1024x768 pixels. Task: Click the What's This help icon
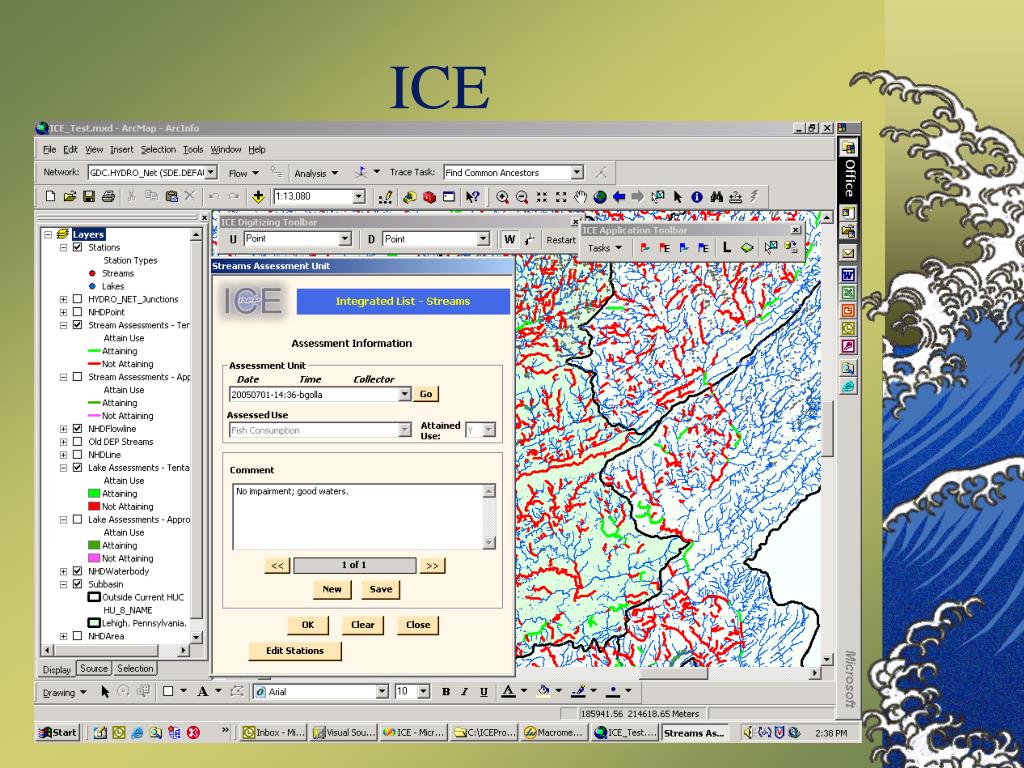click(473, 197)
